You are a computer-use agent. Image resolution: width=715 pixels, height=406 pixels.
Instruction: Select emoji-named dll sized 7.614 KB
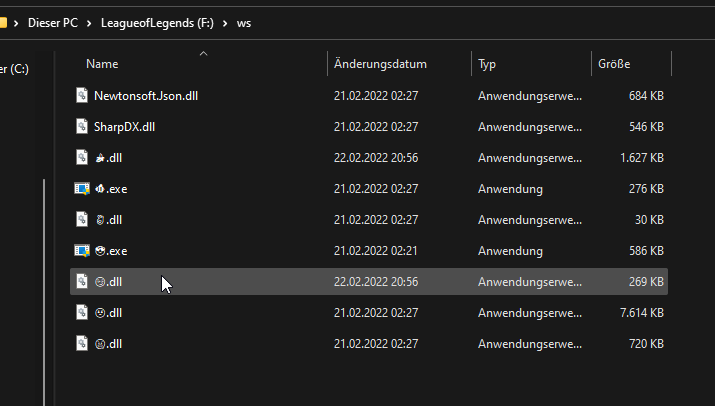[108, 313]
